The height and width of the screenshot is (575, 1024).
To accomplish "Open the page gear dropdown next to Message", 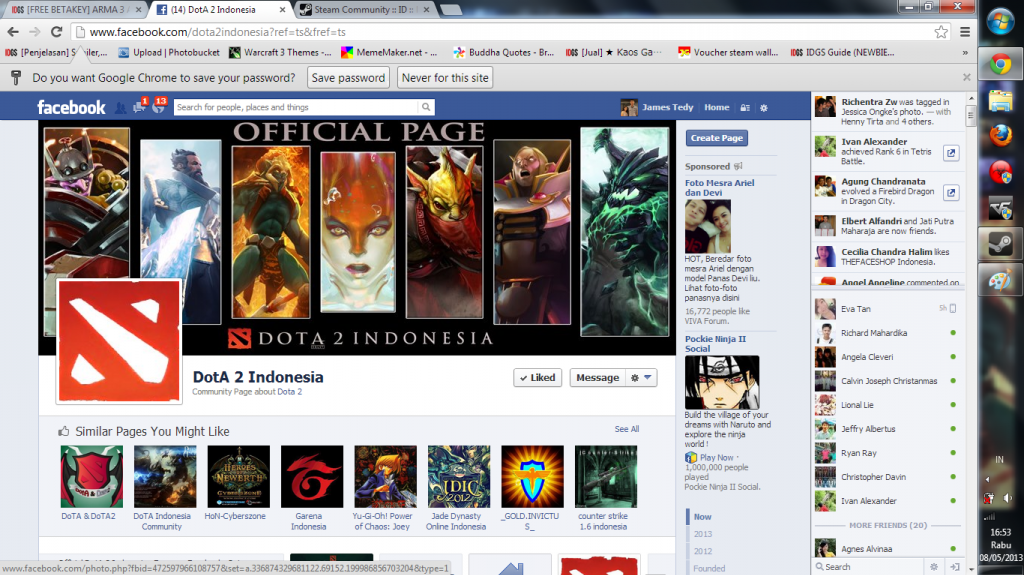I will click(641, 378).
